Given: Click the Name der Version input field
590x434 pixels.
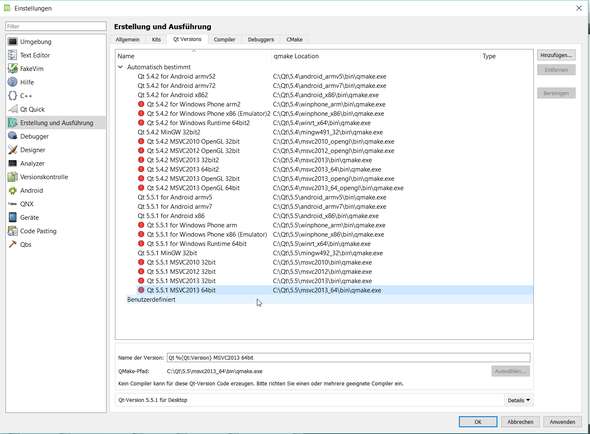Looking at the screenshot, I should (x=349, y=358).
